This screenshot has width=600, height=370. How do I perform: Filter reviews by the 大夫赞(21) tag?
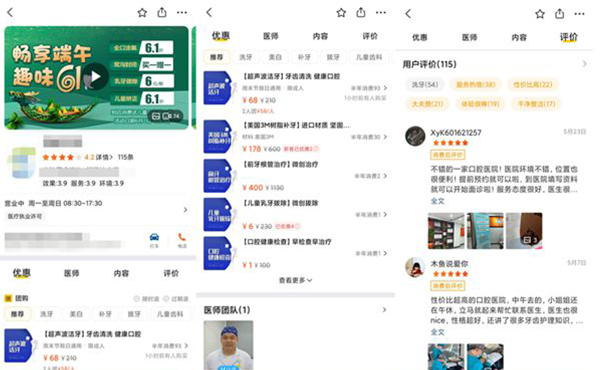point(427,104)
